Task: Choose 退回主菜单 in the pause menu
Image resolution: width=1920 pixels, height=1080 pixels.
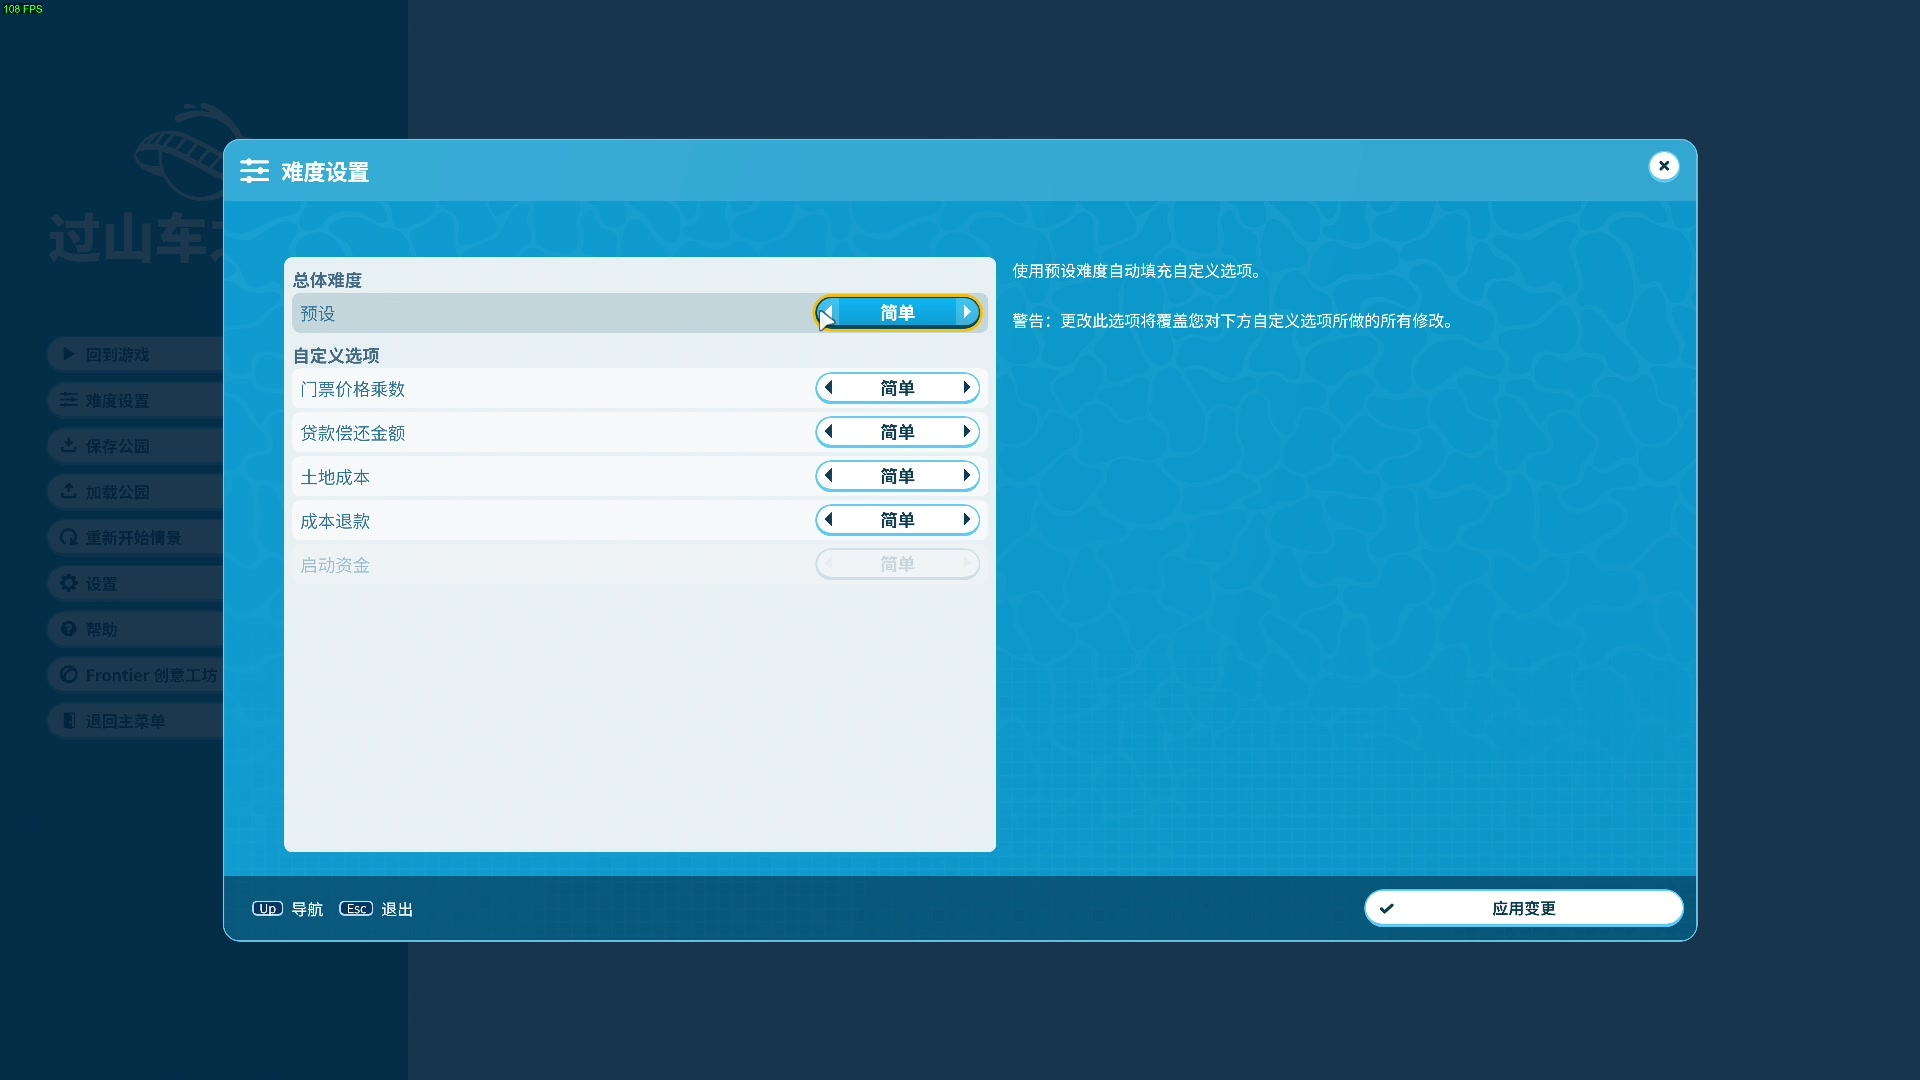Action: (135, 721)
